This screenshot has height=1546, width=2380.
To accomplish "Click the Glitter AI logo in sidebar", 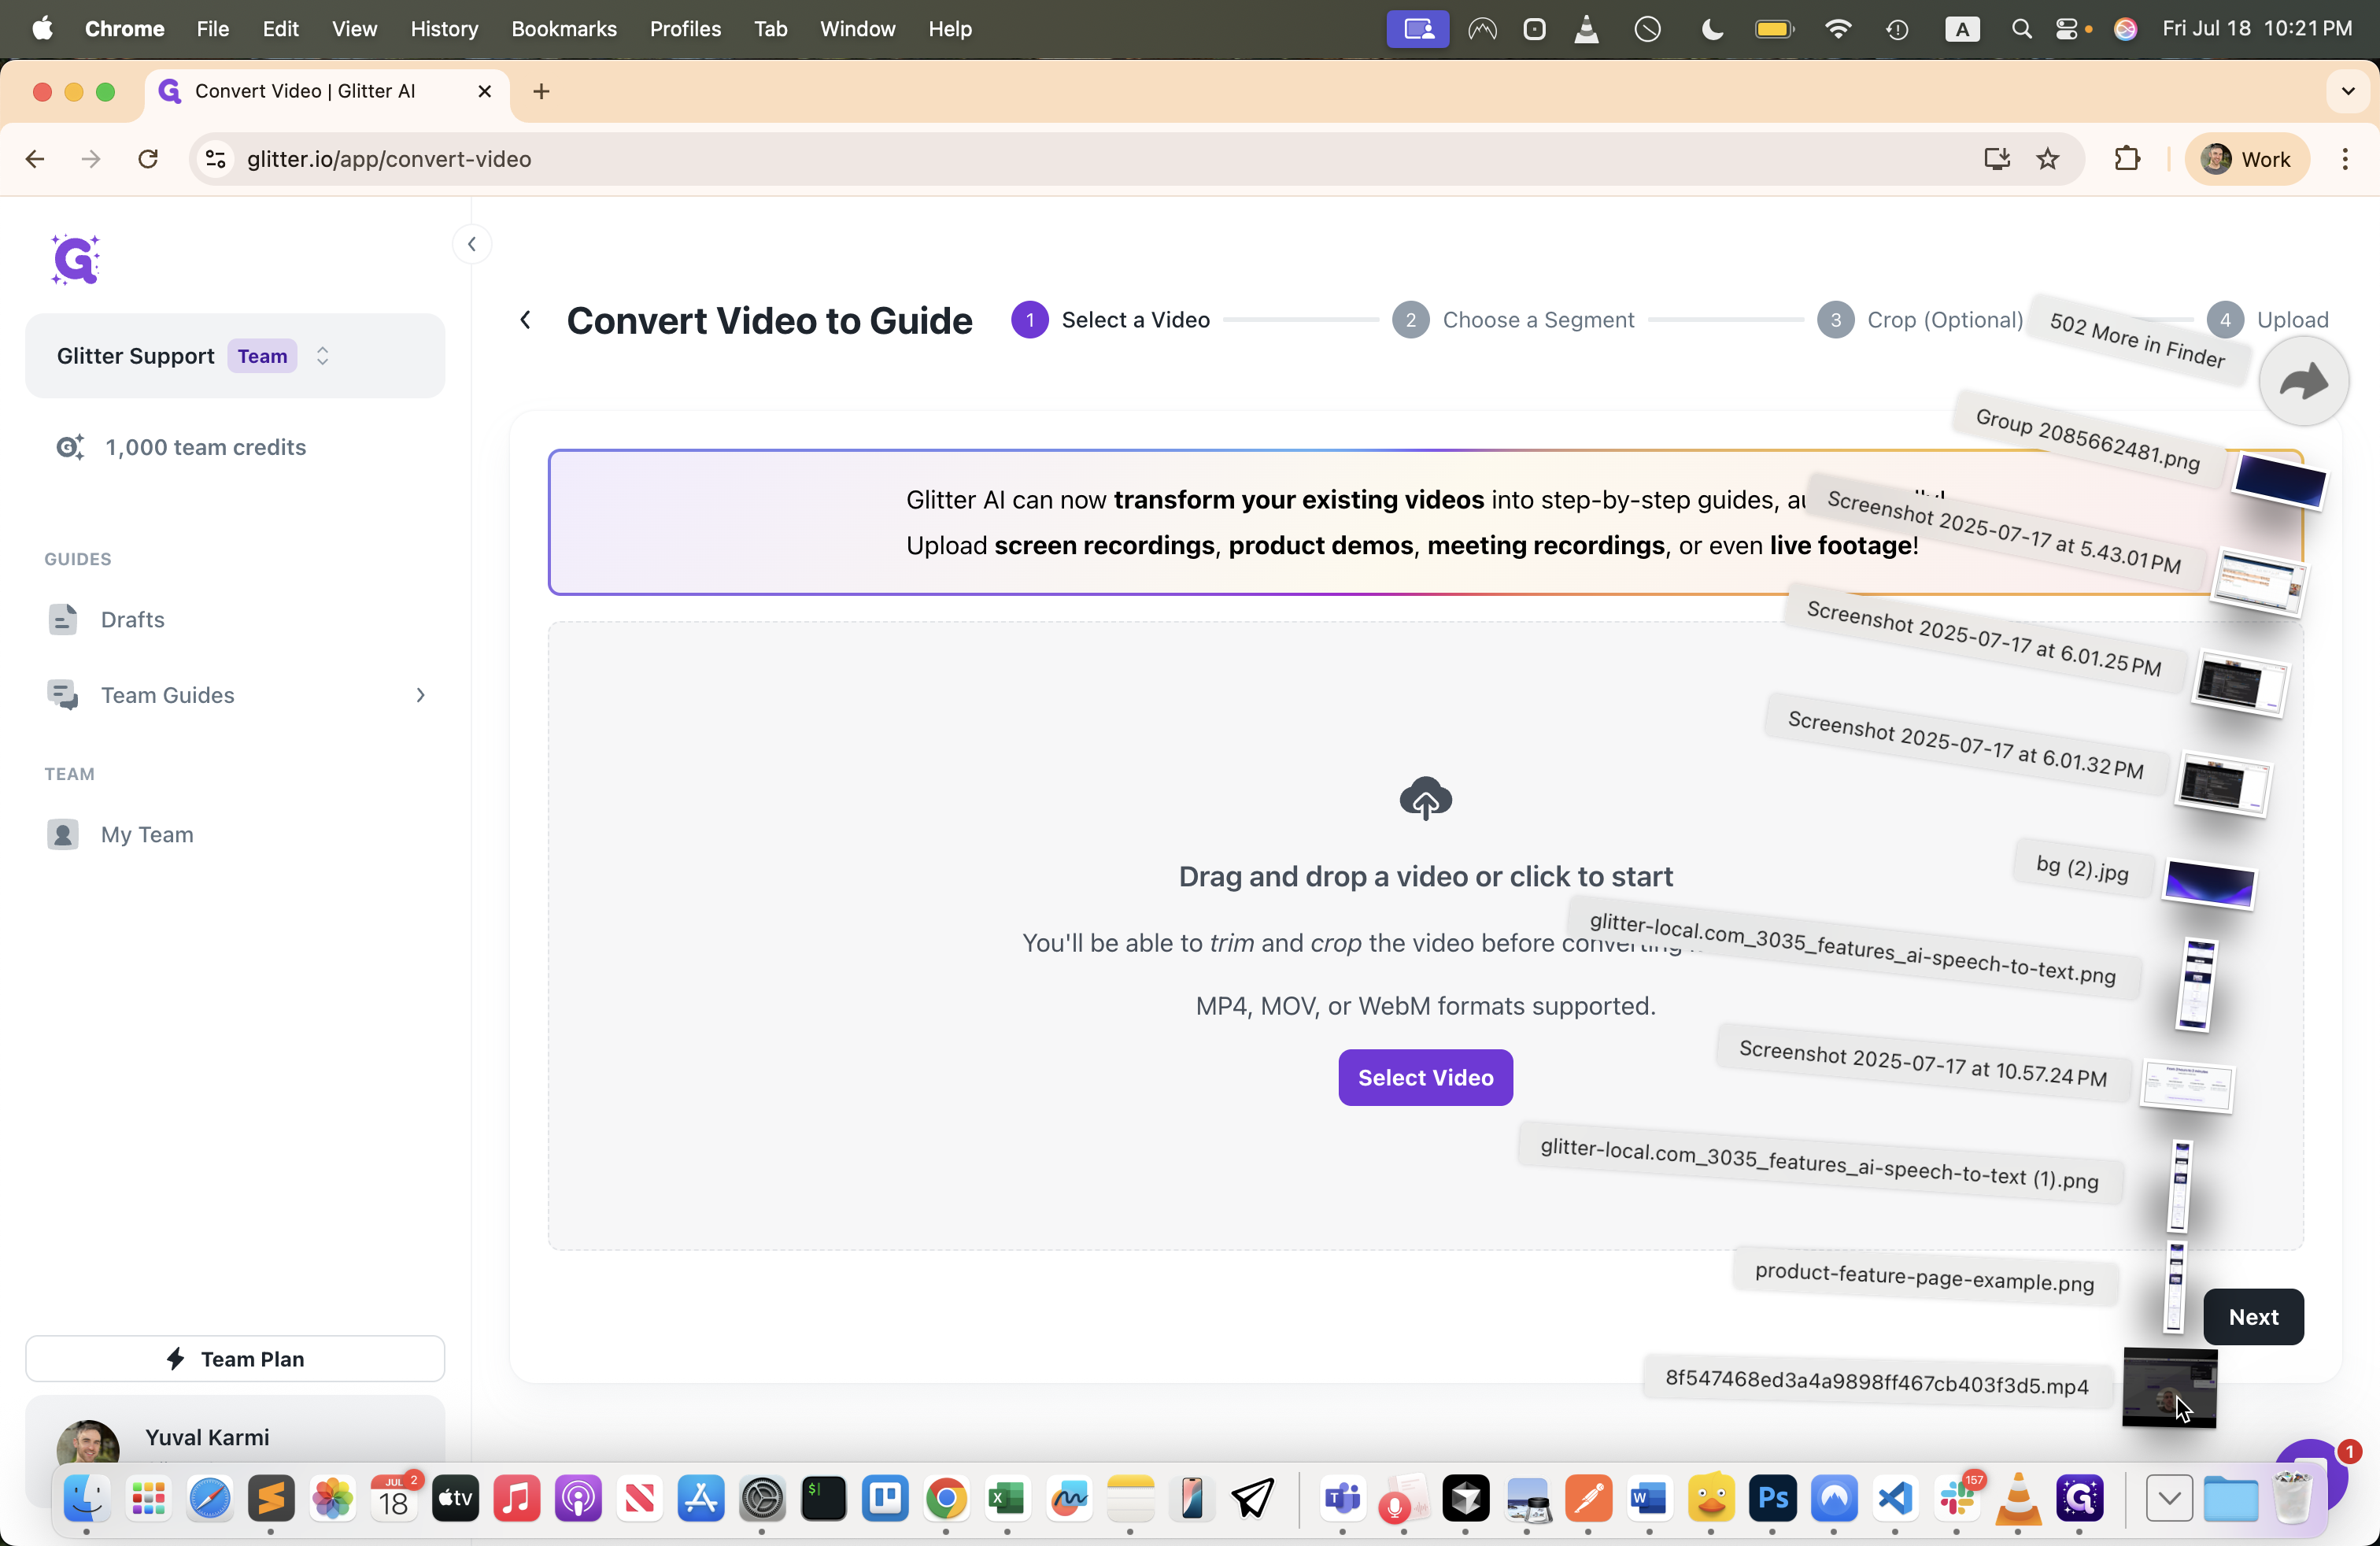I will 76,260.
